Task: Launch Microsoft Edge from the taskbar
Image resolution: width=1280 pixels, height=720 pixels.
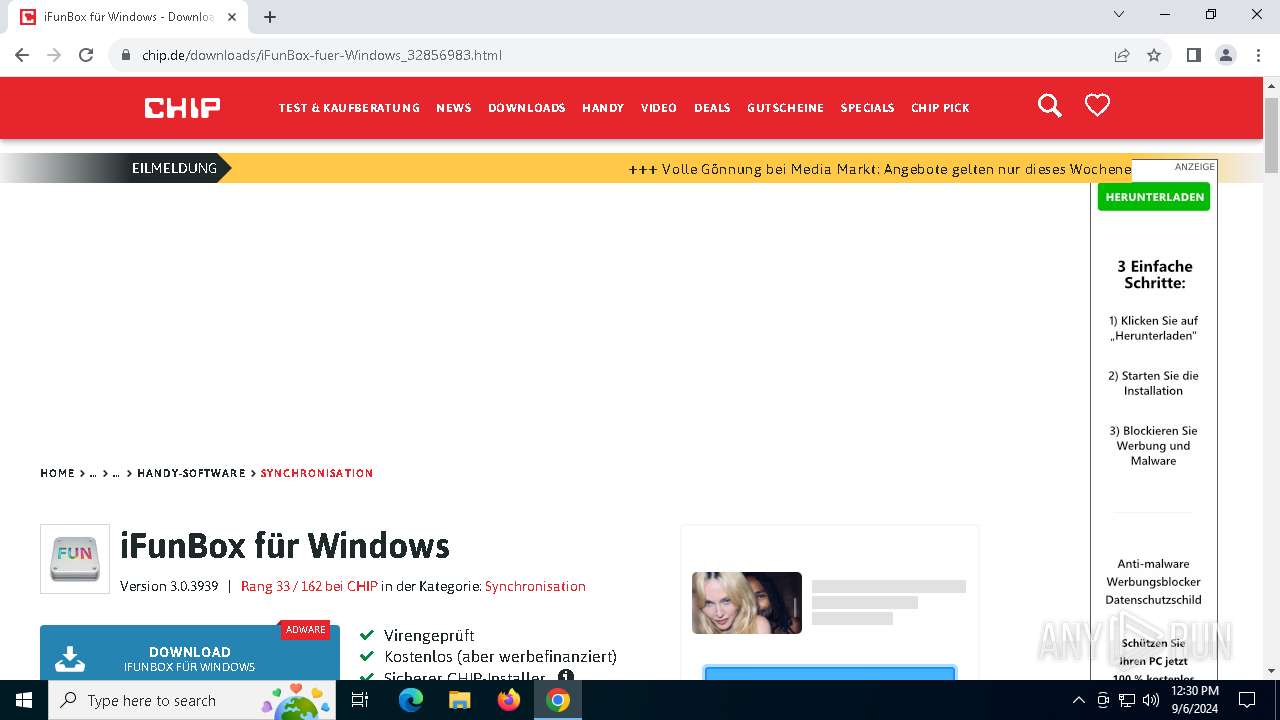Action: (x=411, y=700)
